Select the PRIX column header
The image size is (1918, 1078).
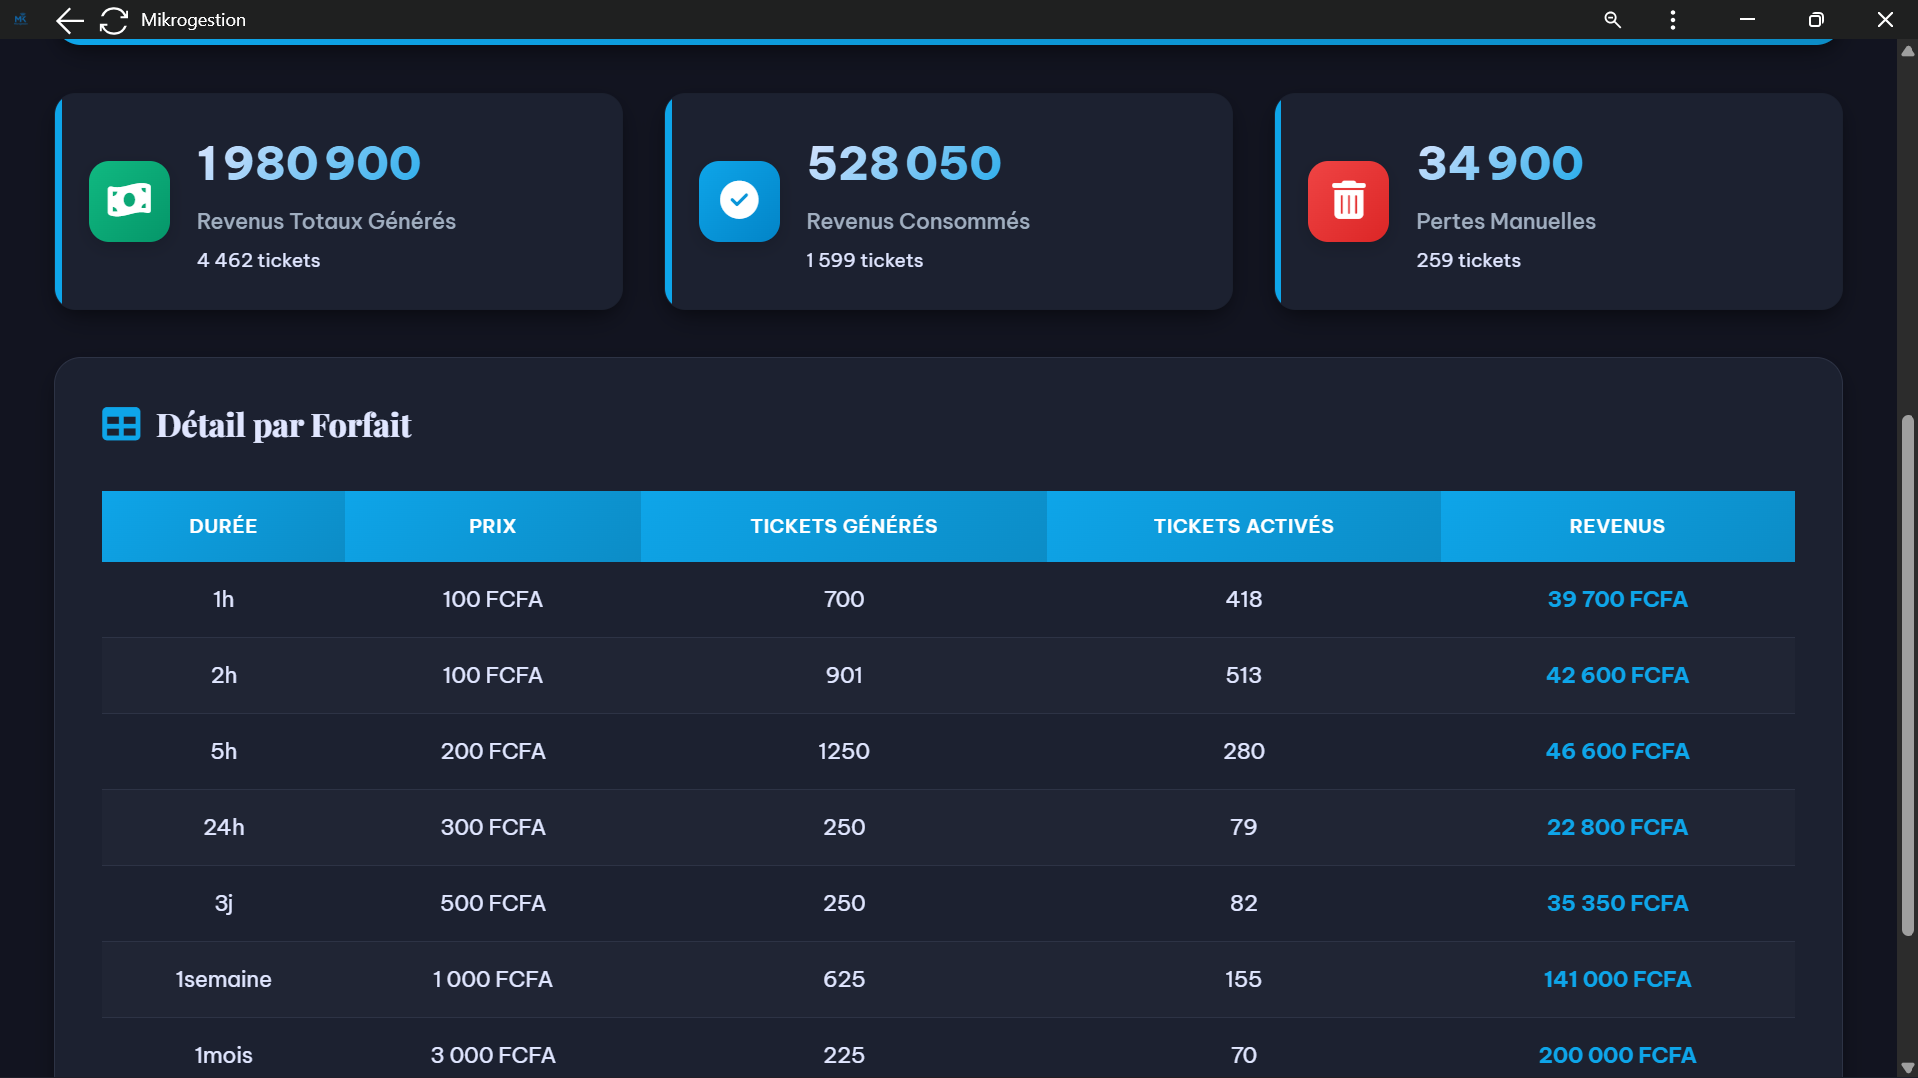click(x=492, y=526)
